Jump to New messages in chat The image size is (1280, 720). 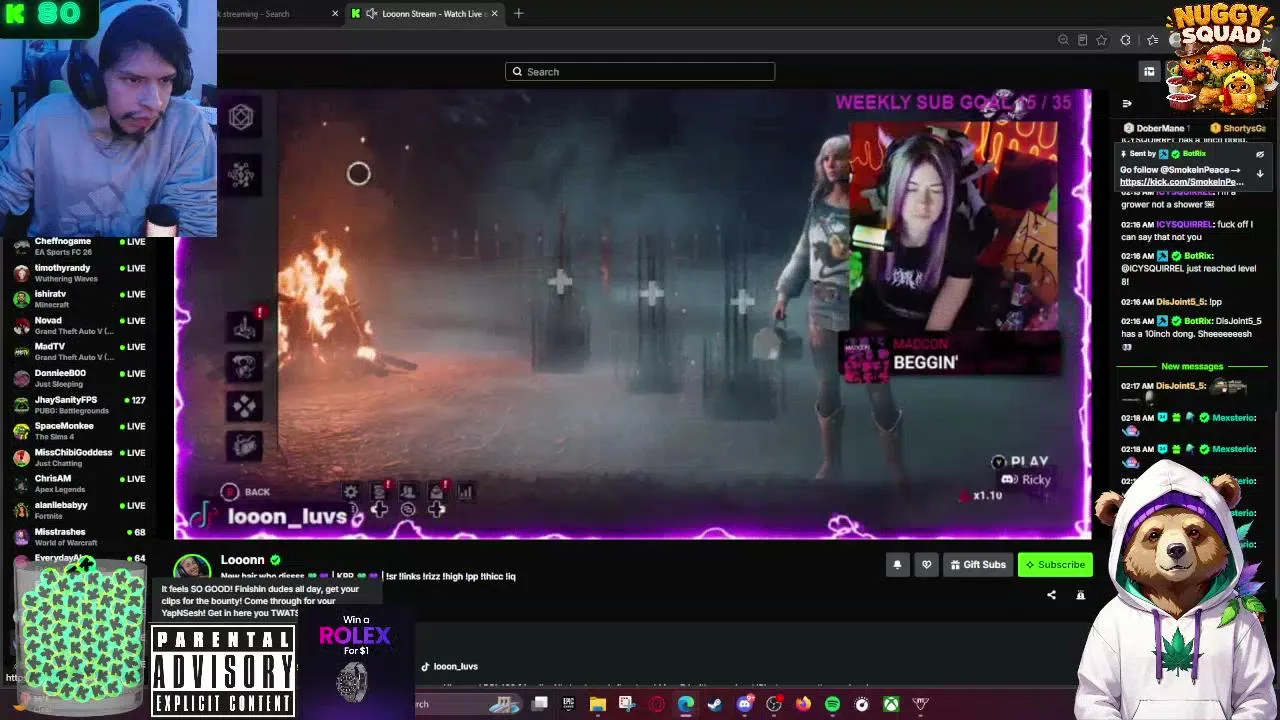point(1192,367)
